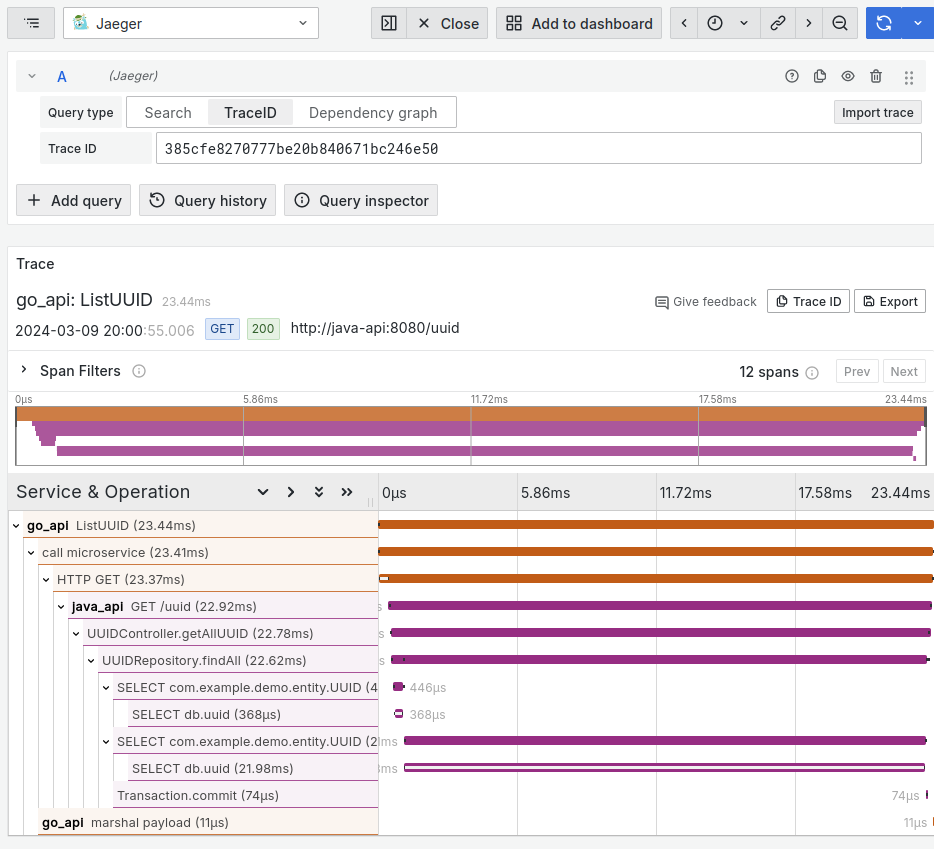Image resolution: width=934 pixels, height=849 pixels.
Task: Collapse the HTTP GET span
Action: point(46,580)
